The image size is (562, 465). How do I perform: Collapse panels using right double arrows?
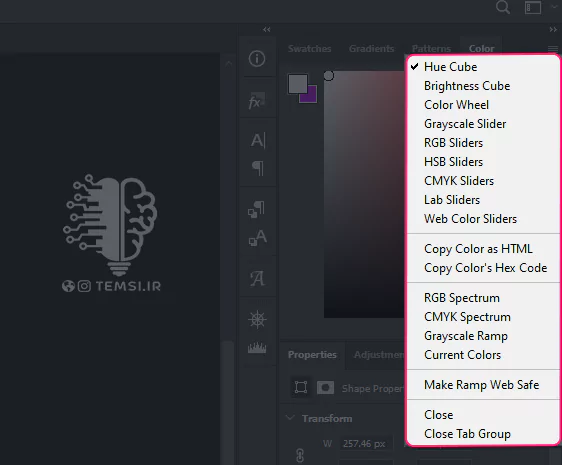tap(553, 29)
